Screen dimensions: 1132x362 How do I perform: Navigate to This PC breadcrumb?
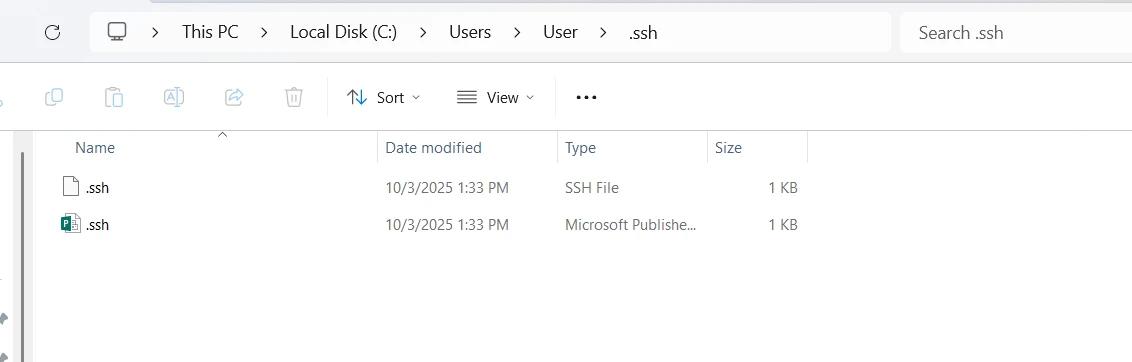[210, 33]
